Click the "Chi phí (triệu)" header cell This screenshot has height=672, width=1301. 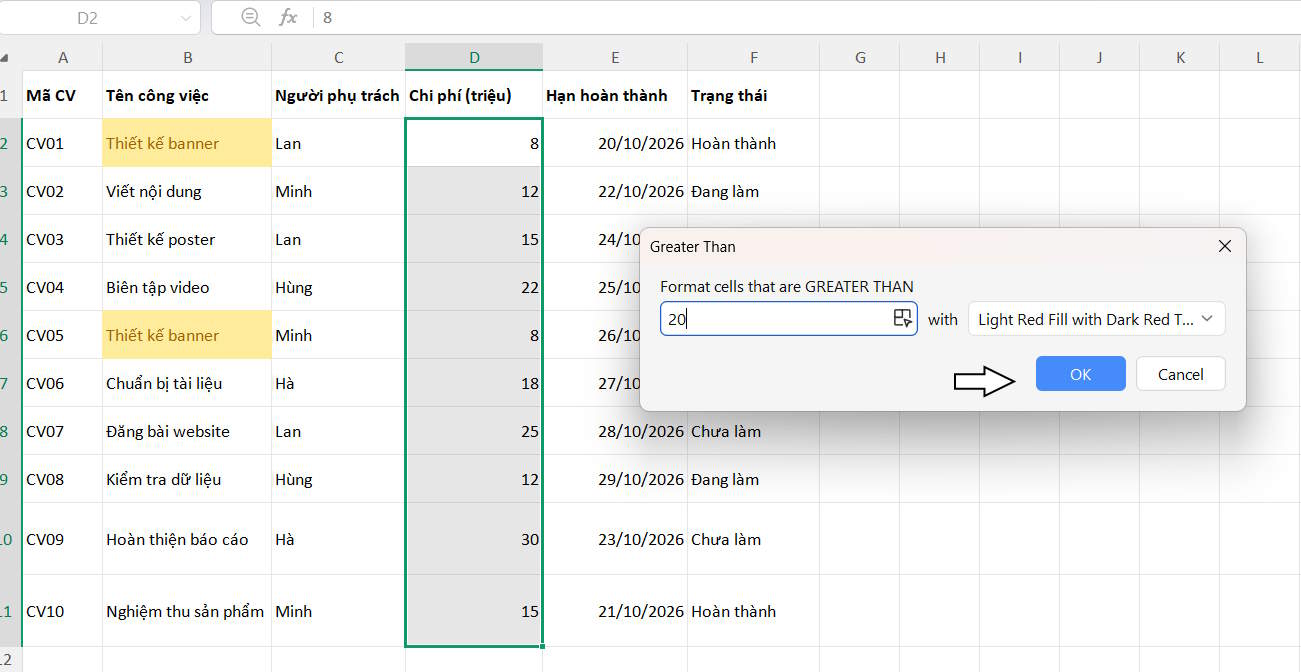coord(475,95)
